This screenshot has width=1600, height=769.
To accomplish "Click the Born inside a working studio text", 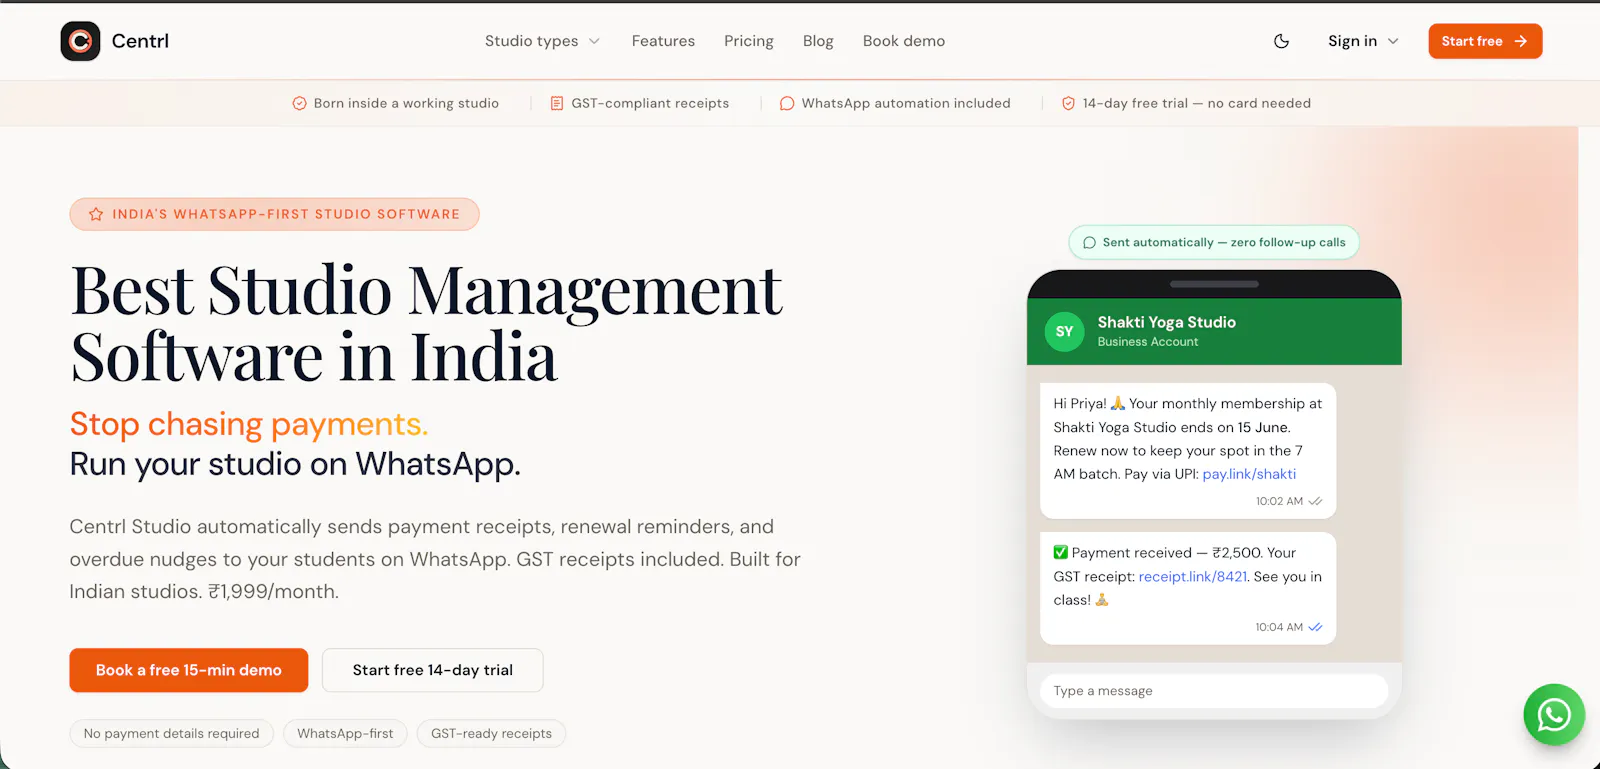I will (x=406, y=103).
